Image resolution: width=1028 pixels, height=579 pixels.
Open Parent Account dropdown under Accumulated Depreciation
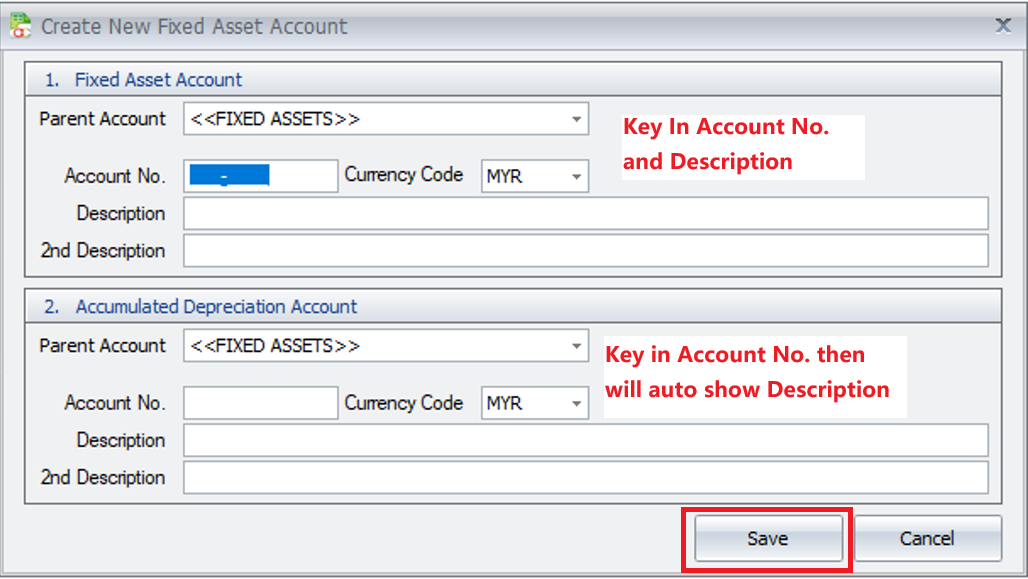point(576,346)
